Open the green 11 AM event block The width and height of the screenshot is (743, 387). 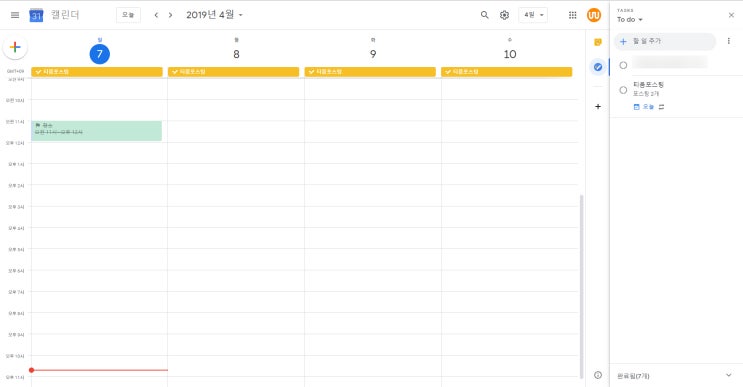97,131
